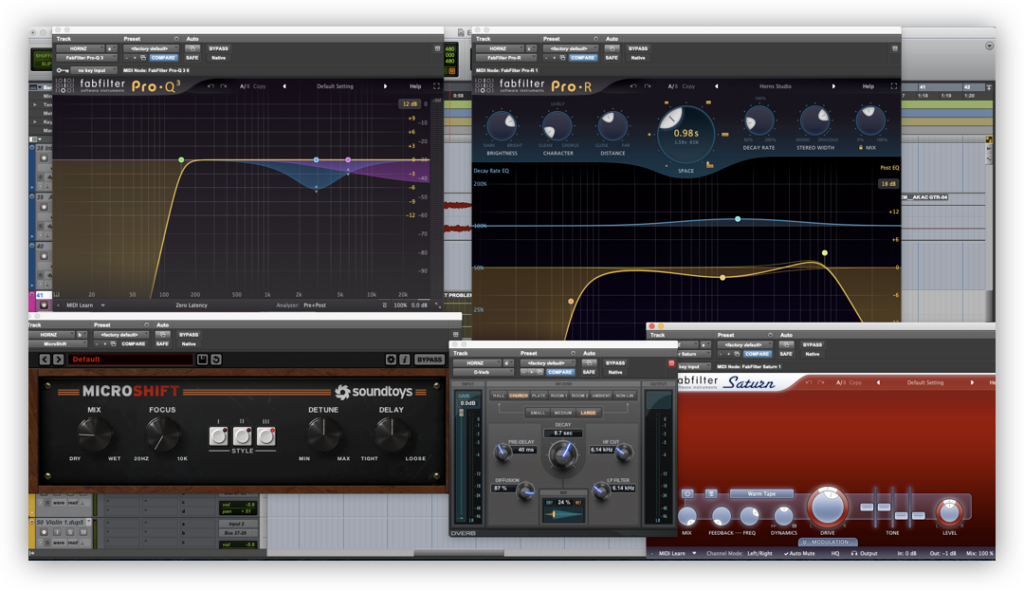The image size is (1024, 591).
Task: Select the green EQ band node in Pro-Q 3
Action: click(182, 160)
